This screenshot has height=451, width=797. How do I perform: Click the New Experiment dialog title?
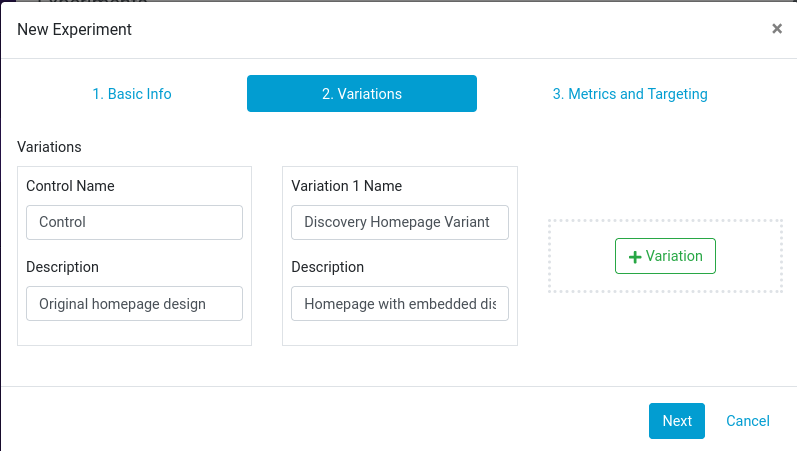[74, 29]
